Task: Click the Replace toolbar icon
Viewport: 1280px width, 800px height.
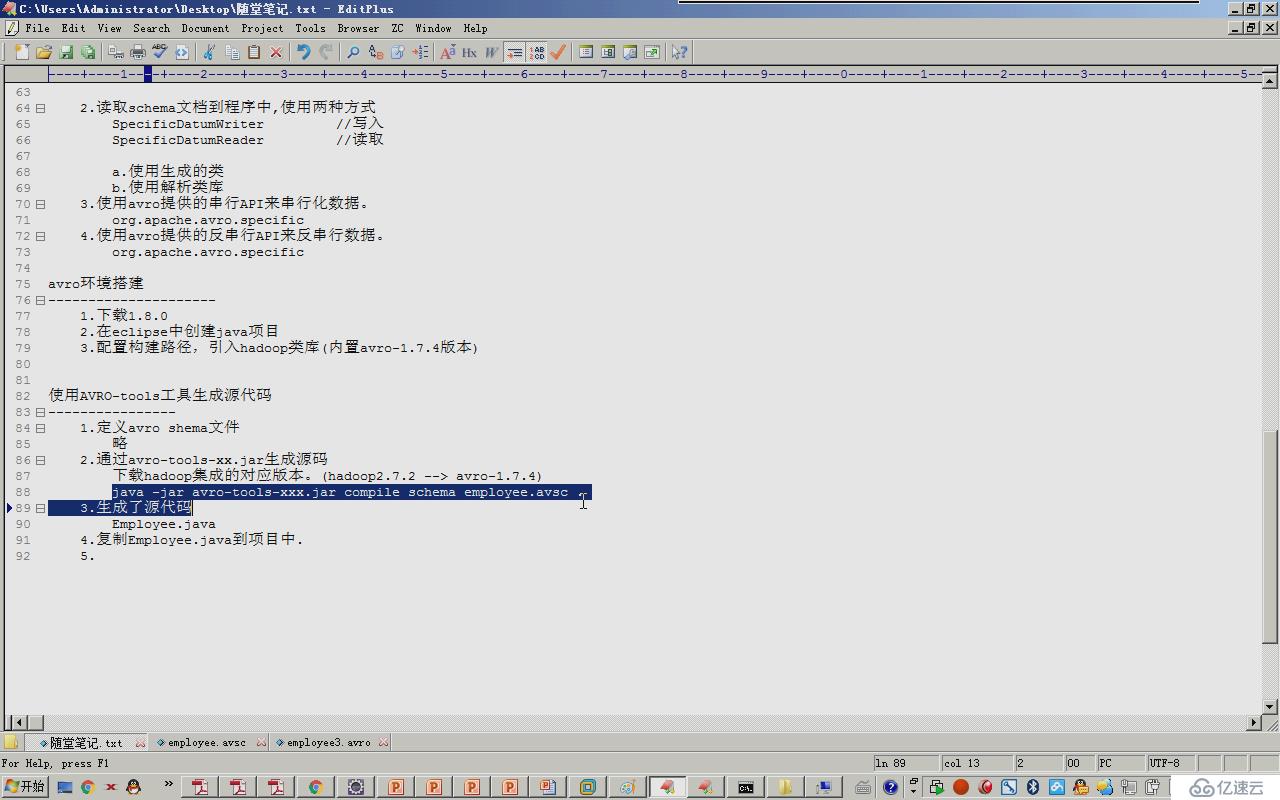Action: [x=376, y=52]
